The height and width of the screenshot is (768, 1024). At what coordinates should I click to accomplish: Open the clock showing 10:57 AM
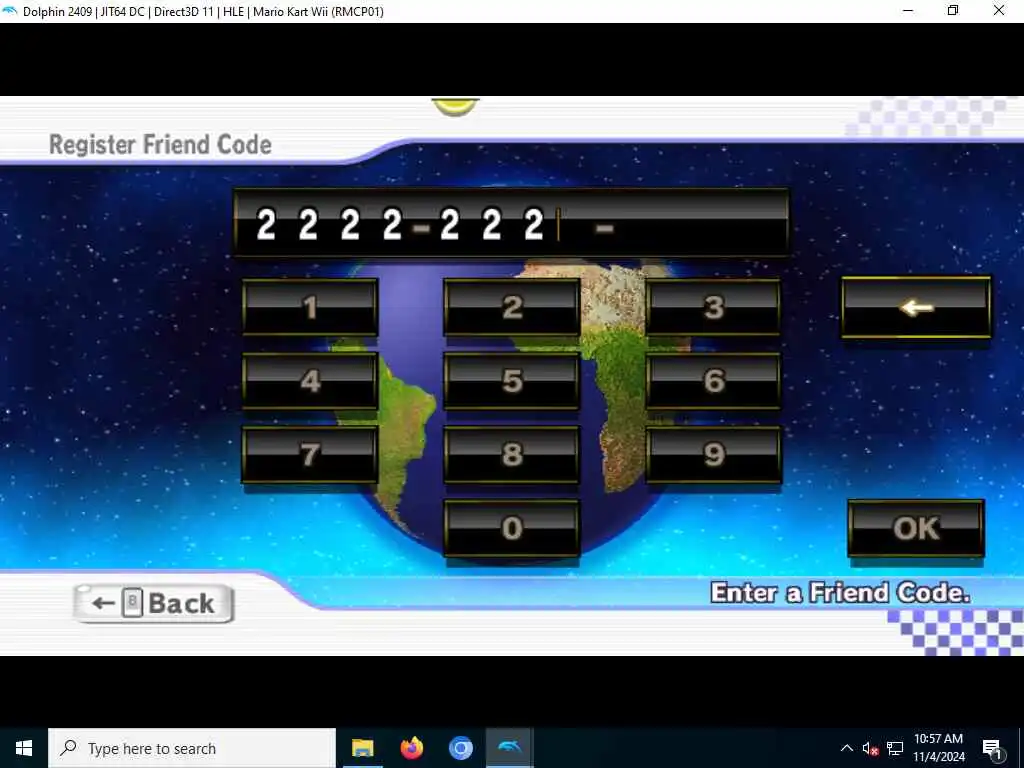click(938, 748)
